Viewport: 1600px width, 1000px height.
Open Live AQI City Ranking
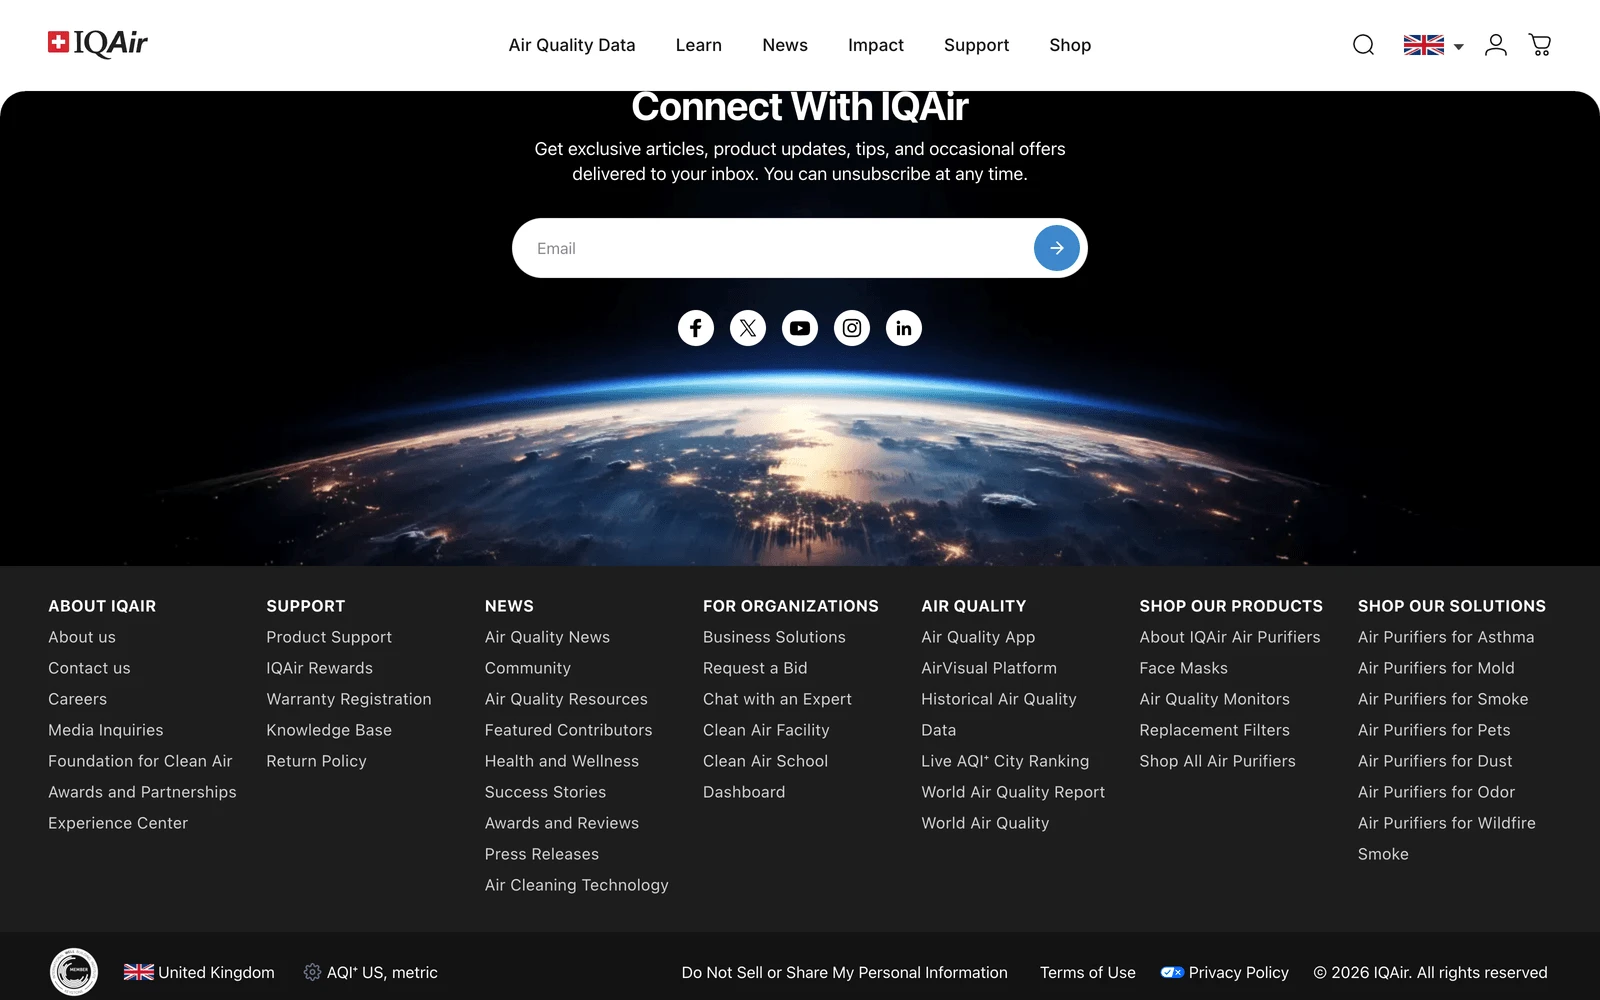pyautogui.click(x=1005, y=761)
